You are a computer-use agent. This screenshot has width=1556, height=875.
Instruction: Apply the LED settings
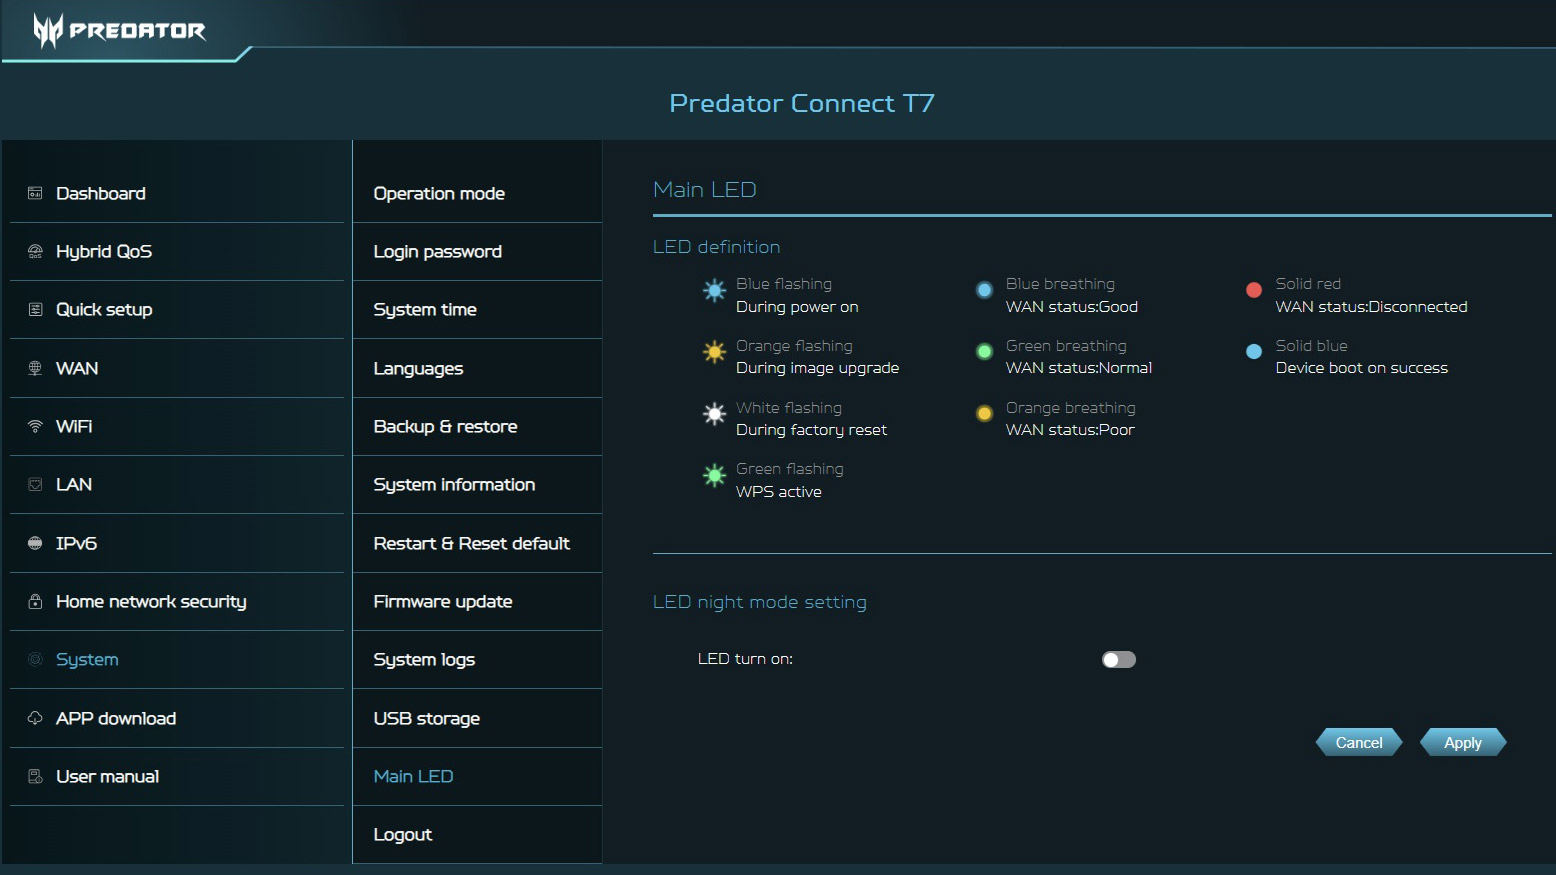[x=1462, y=742]
